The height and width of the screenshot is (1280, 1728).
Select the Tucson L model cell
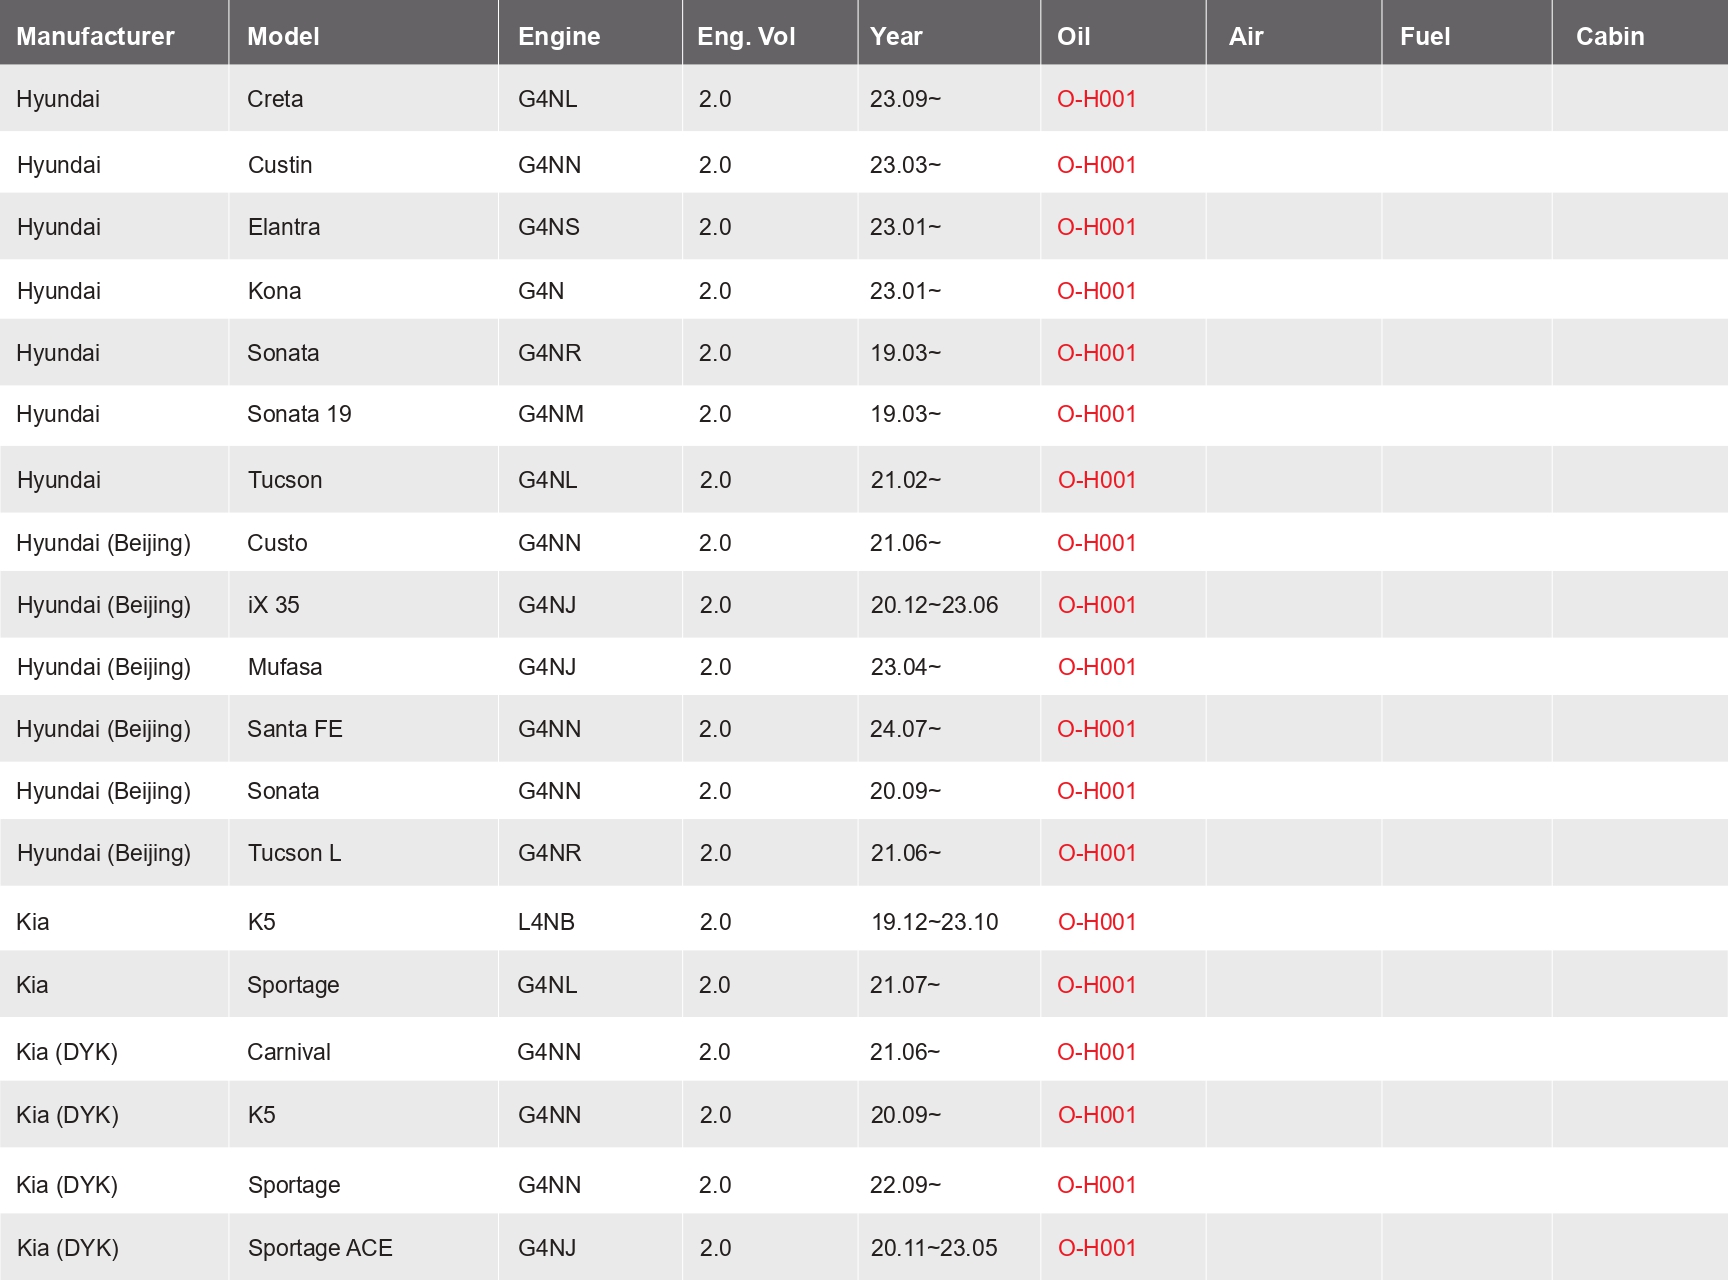(294, 853)
